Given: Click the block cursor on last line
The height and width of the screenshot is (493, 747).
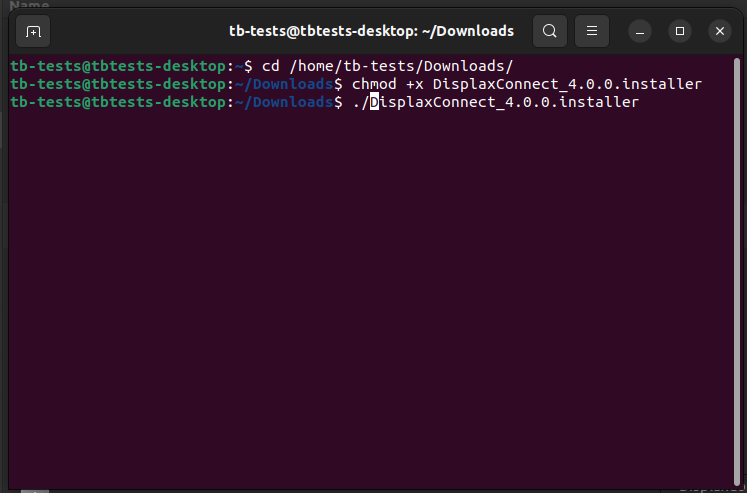Looking at the screenshot, I should click(x=374, y=102).
